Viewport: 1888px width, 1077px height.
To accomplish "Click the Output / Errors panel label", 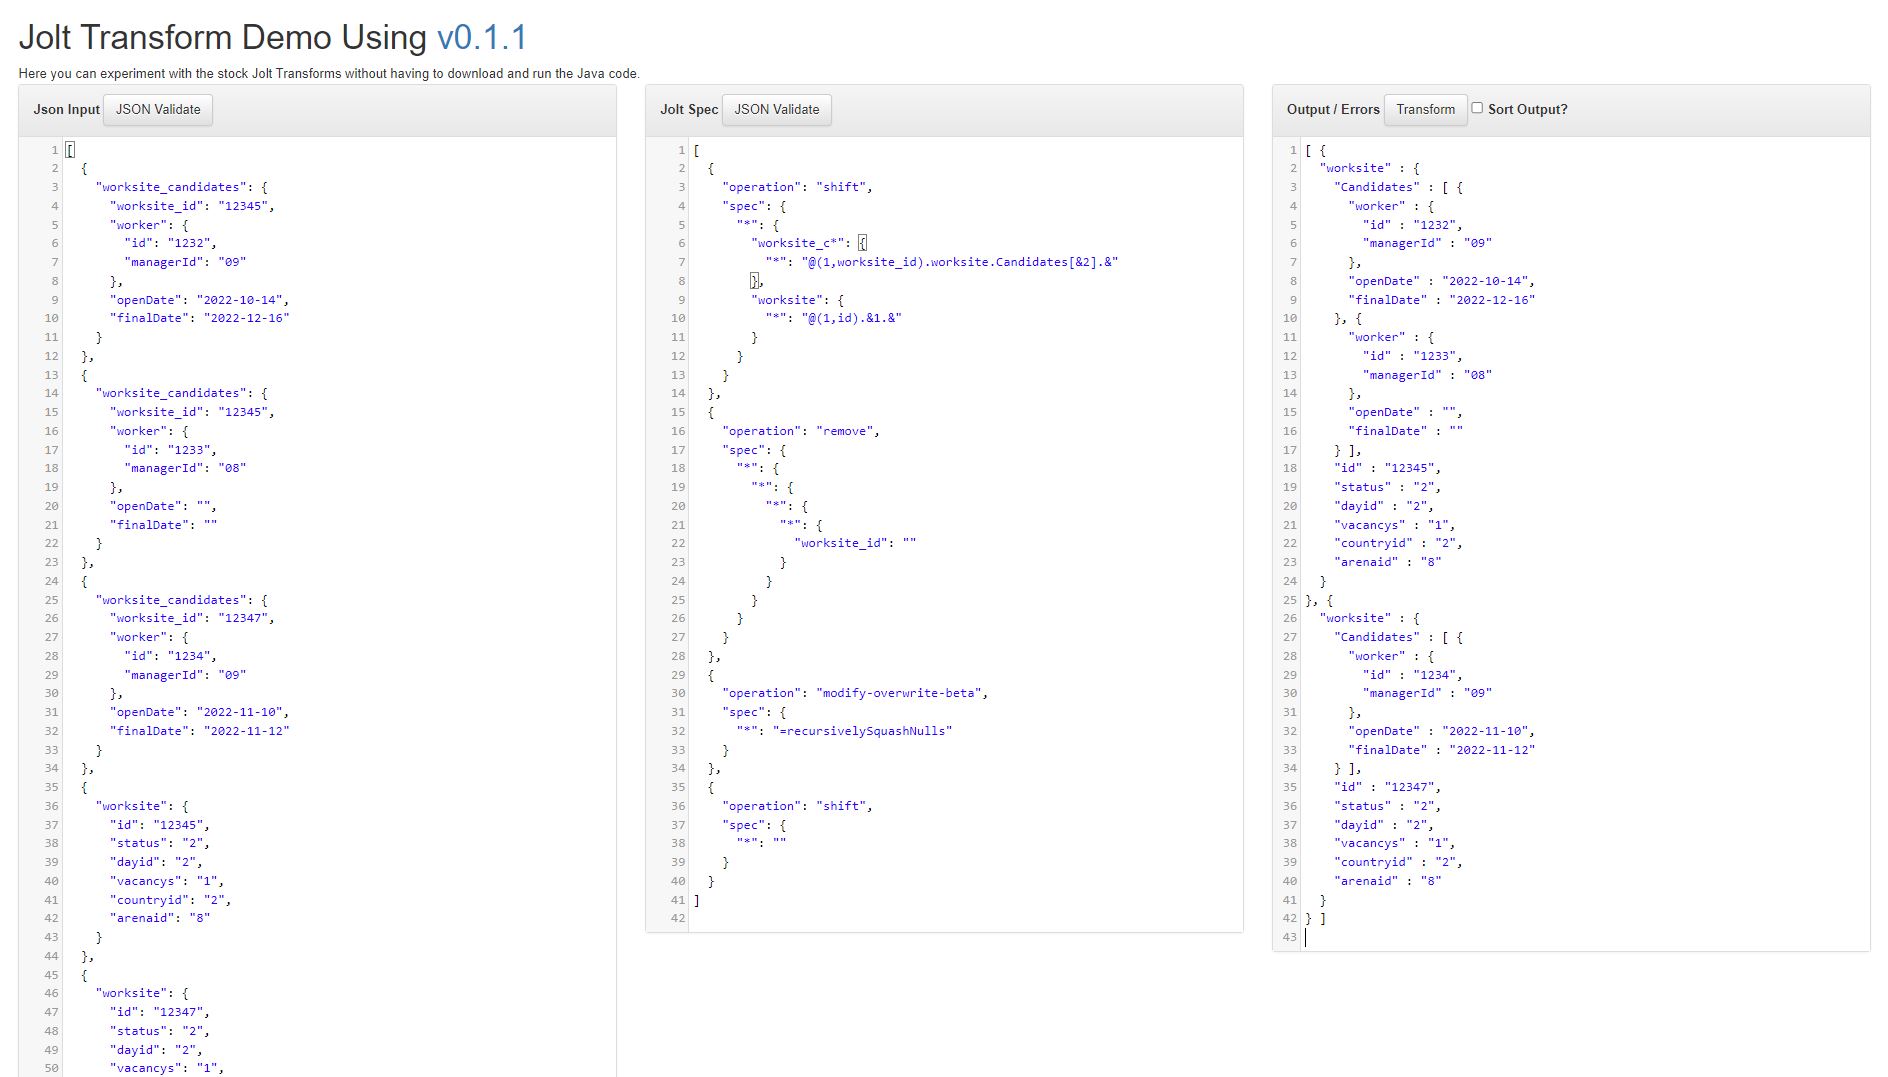I will click(1333, 109).
